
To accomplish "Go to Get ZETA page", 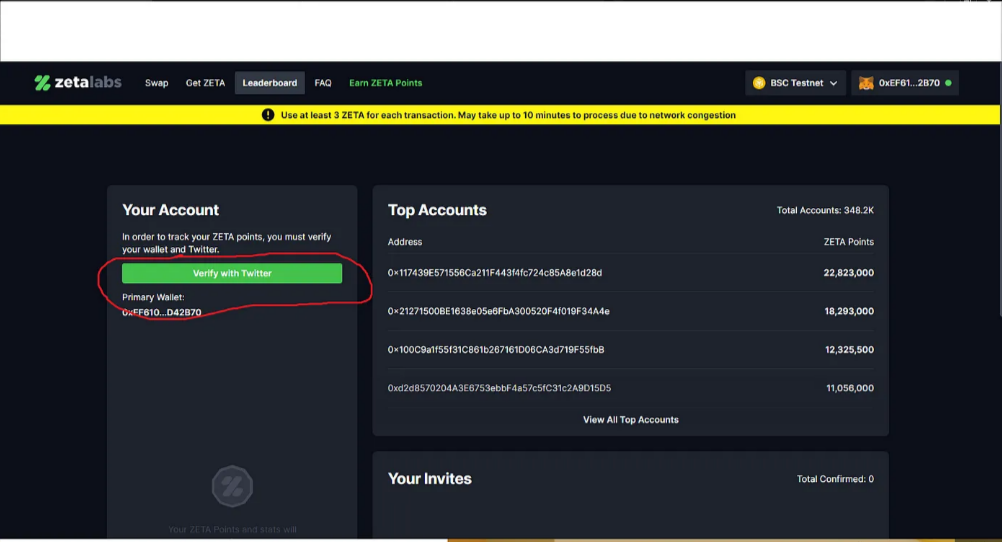I will point(205,83).
